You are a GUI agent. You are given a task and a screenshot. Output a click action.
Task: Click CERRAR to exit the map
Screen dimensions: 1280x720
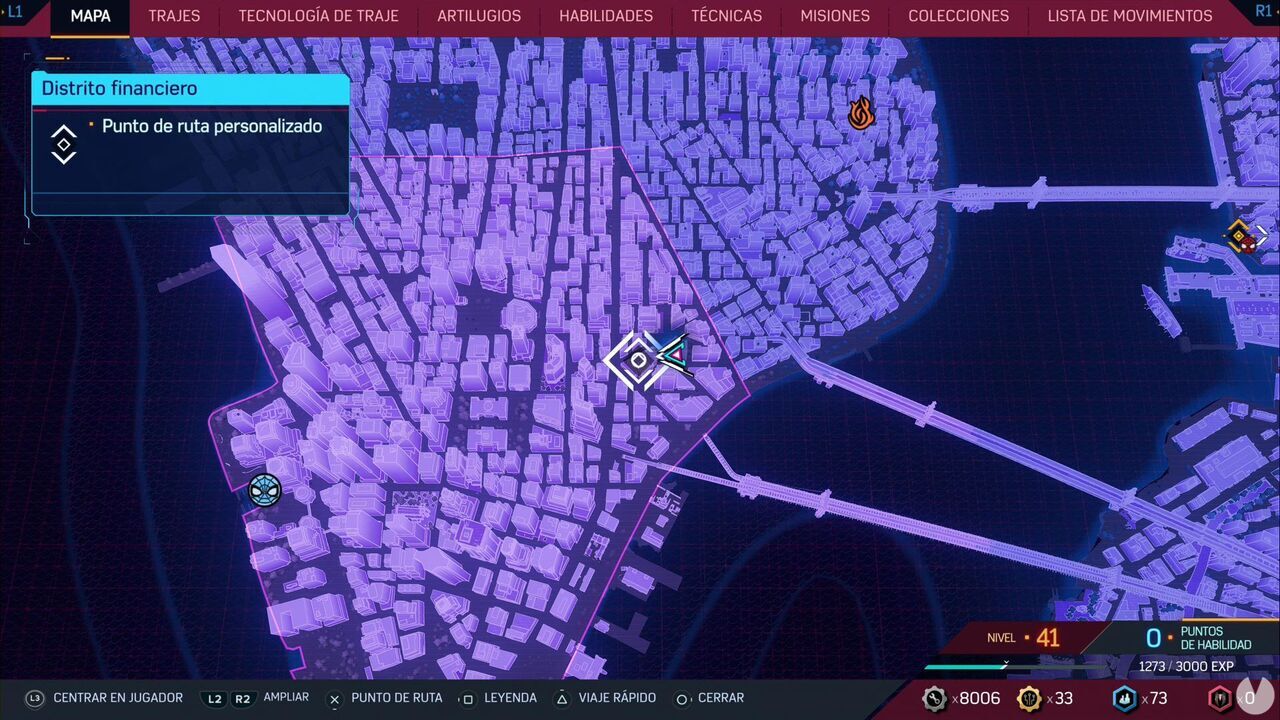[721, 698]
